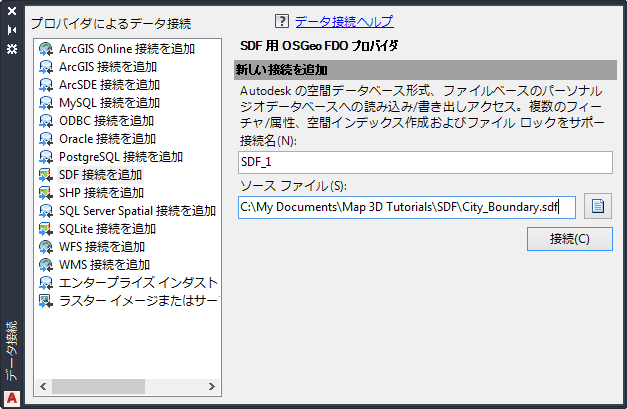The image size is (627, 409).
Task: Click the ArcGIS Online connection icon
Action: [46, 49]
